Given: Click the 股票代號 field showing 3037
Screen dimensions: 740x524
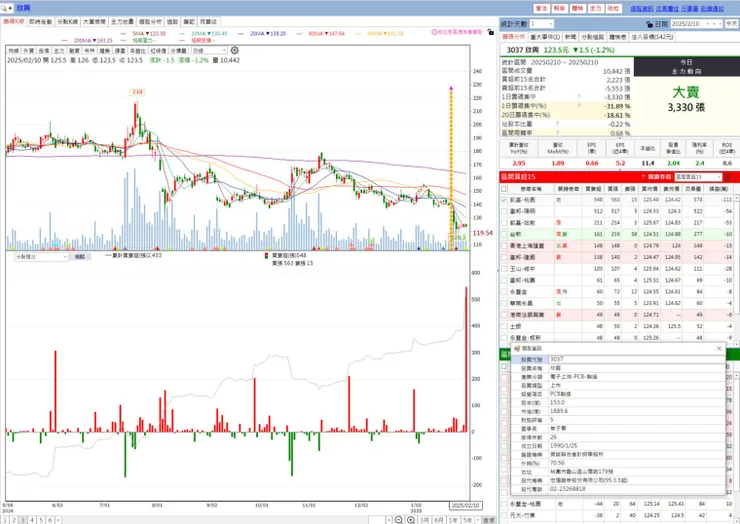Looking at the screenshot, I should coord(637,359).
